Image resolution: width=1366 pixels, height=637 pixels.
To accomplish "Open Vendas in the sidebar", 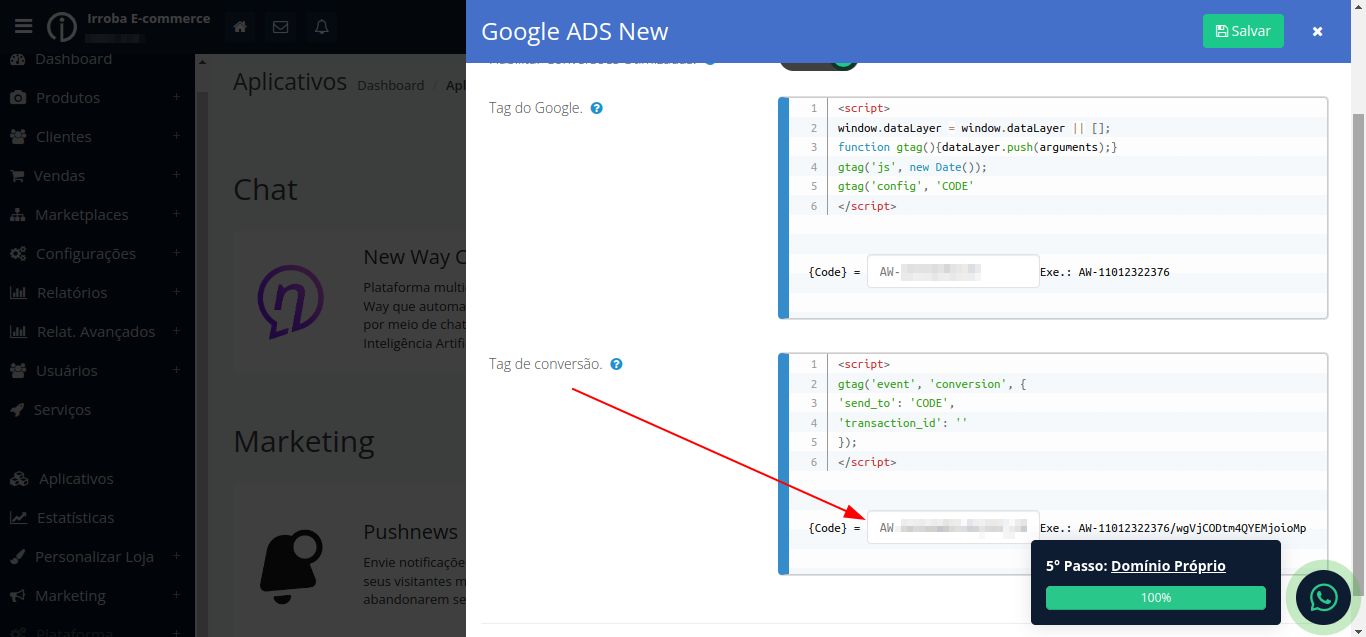I will pos(59,176).
